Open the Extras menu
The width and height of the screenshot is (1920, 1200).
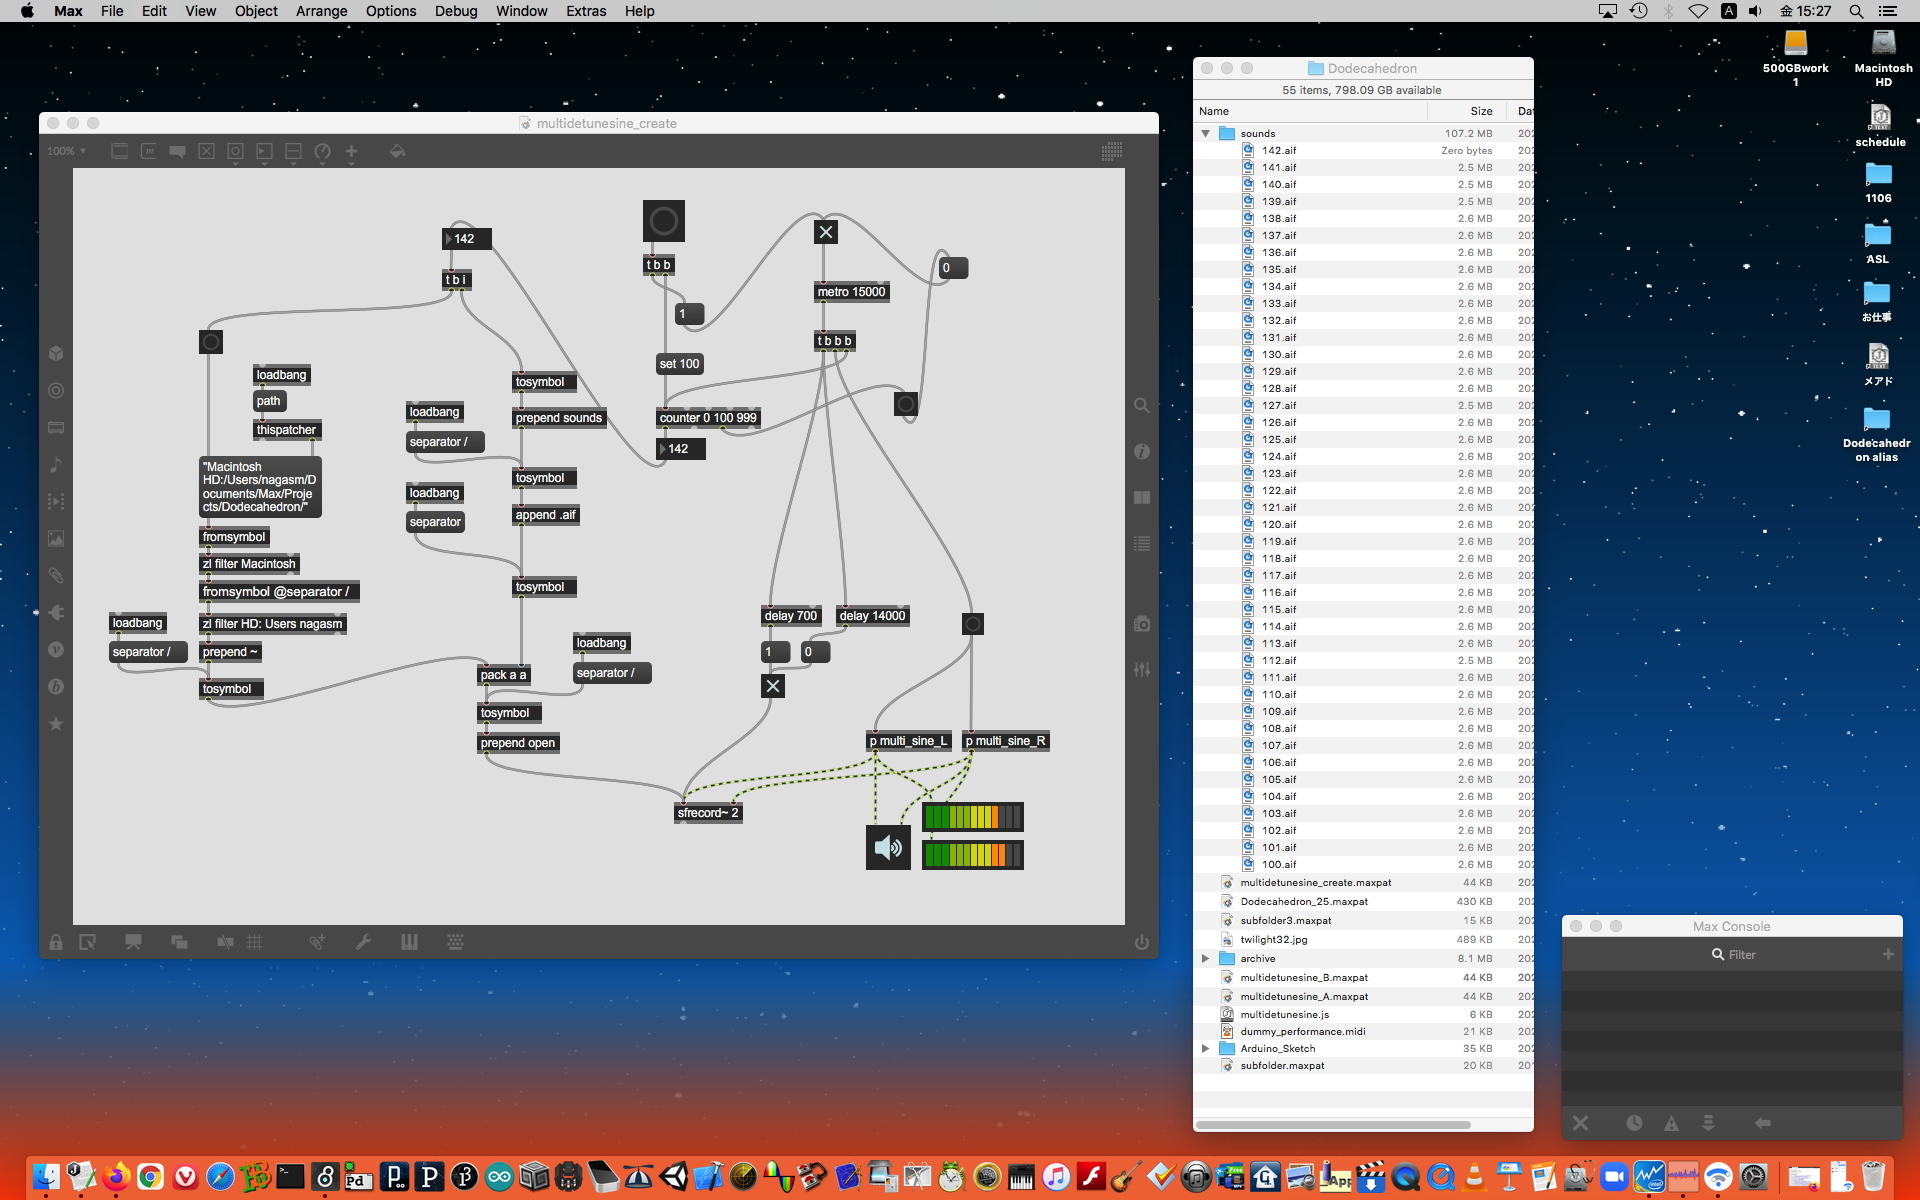(x=585, y=11)
